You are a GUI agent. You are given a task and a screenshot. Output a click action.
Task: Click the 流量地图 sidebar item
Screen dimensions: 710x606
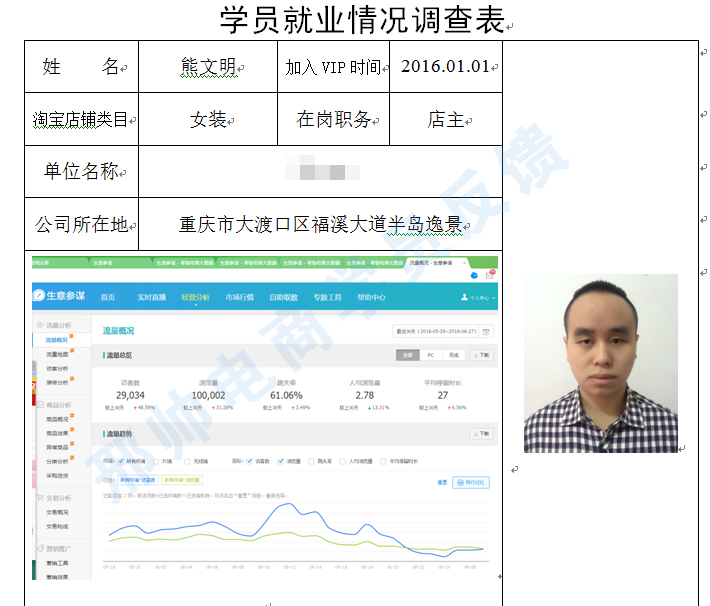click(57, 354)
